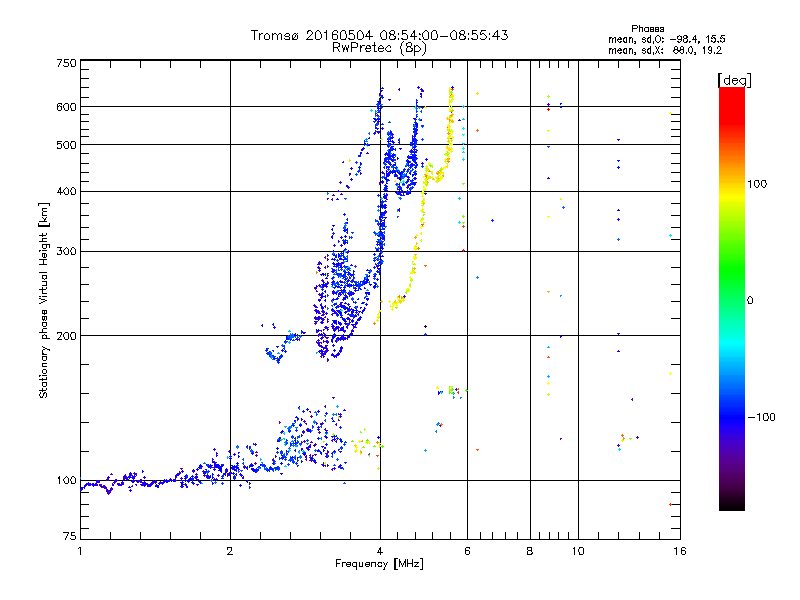Click the '10' frequency tick label

pos(578,551)
